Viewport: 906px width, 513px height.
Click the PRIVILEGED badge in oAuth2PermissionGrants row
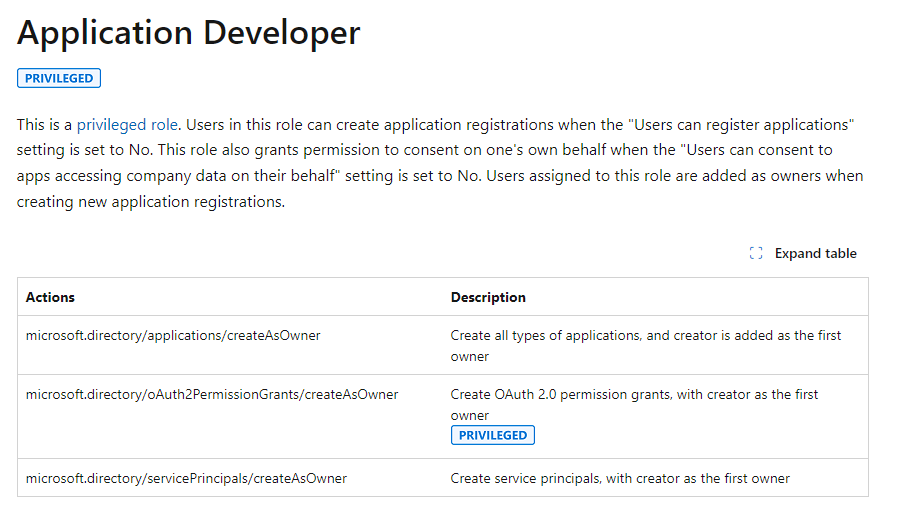(x=493, y=435)
